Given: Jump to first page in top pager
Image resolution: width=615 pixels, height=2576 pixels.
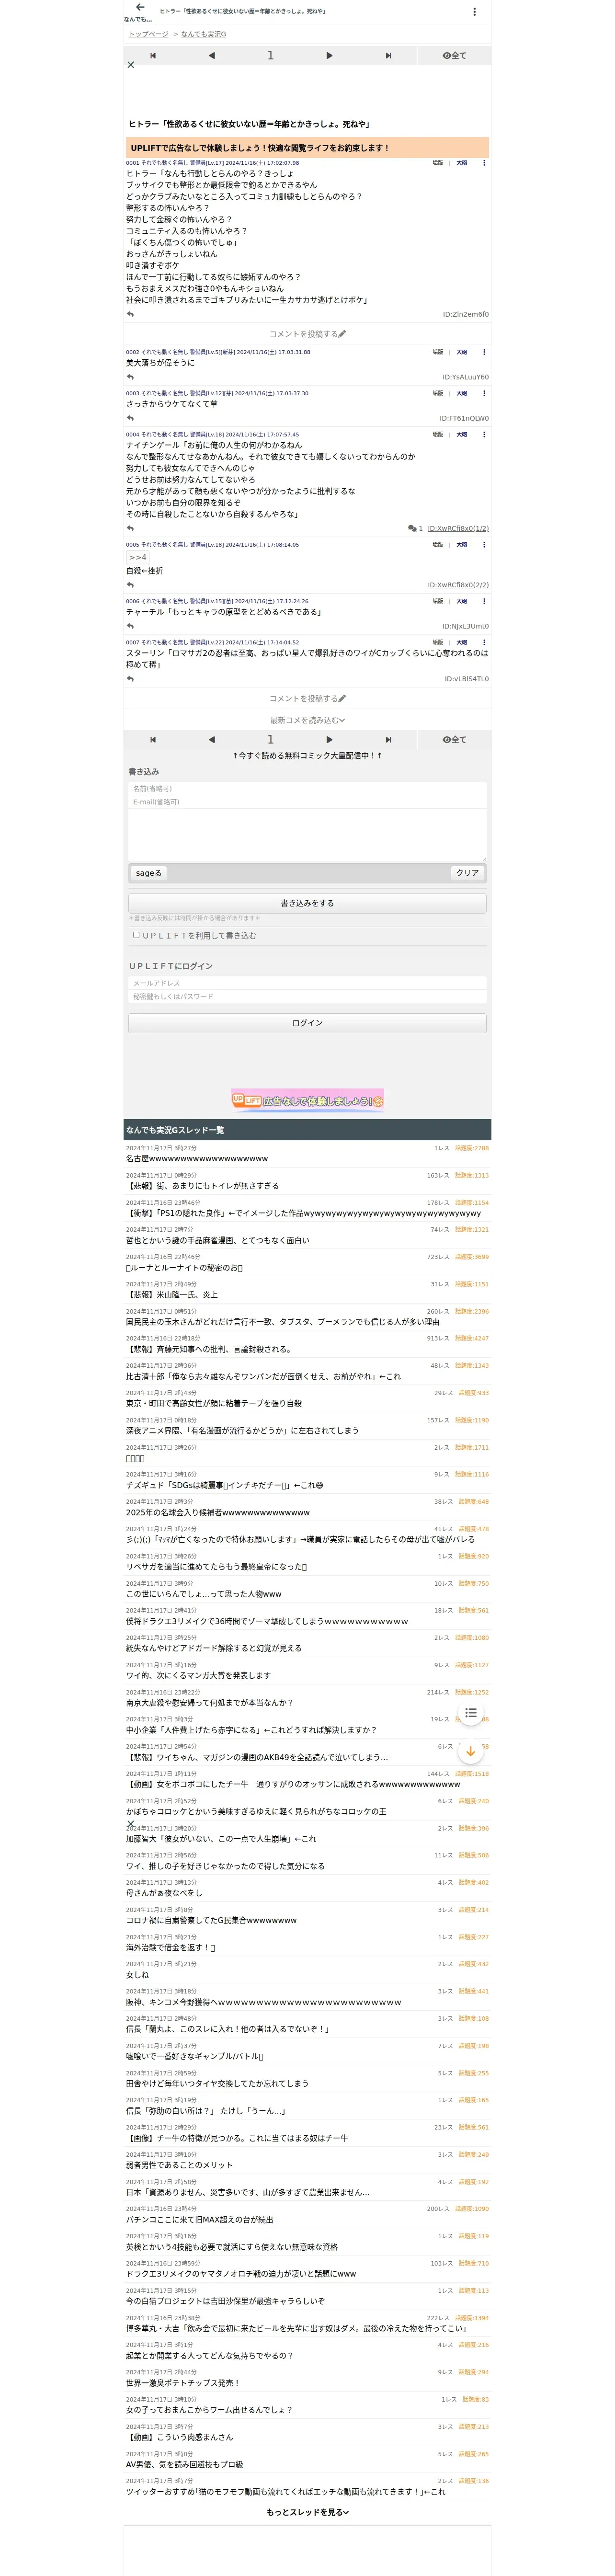Looking at the screenshot, I should tap(153, 56).
